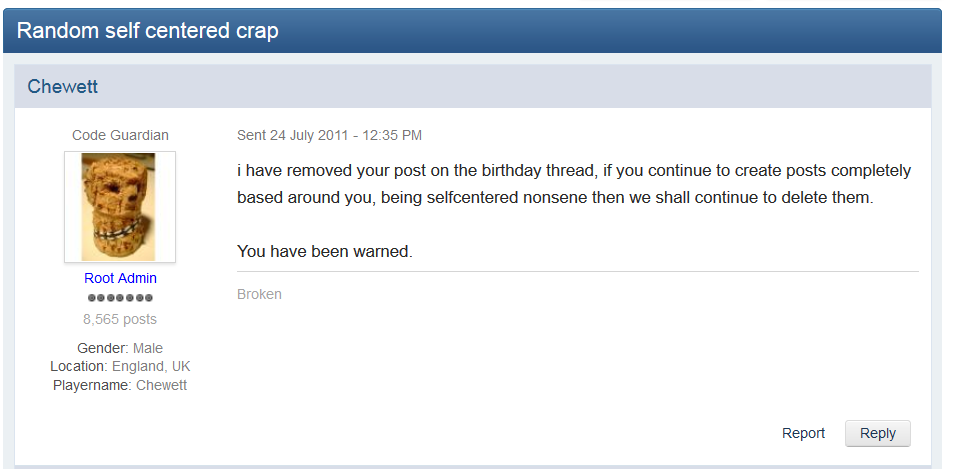
Task: Click the Location England, UK text
Action: tap(120, 366)
